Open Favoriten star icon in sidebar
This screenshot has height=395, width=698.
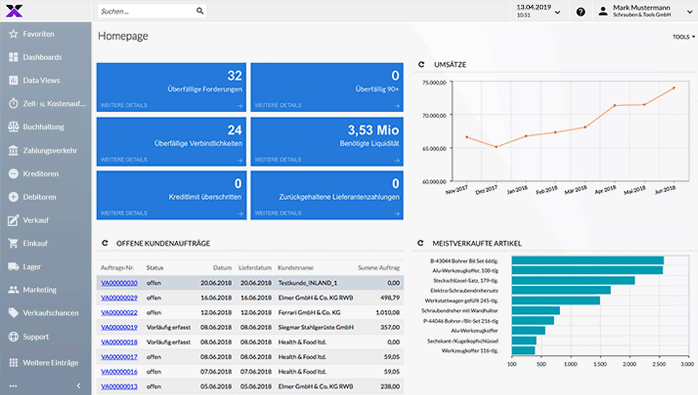(13, 34)
